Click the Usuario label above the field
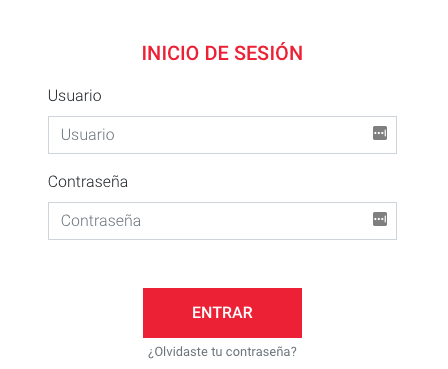The height and width of the screenshot is (369, 448). click(75, 96)
